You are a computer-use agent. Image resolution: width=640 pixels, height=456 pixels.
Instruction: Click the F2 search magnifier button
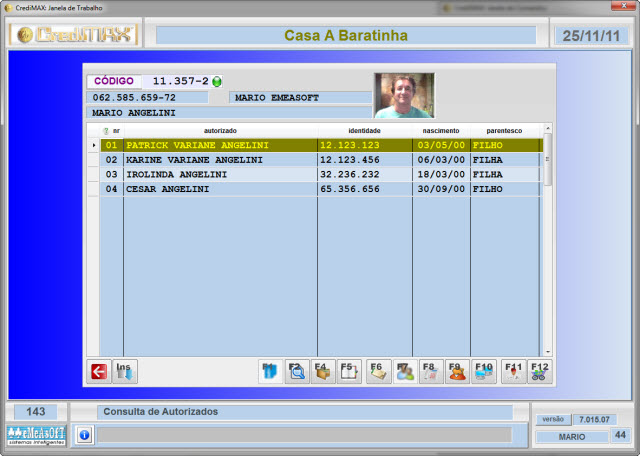click(x=297, y=371)
